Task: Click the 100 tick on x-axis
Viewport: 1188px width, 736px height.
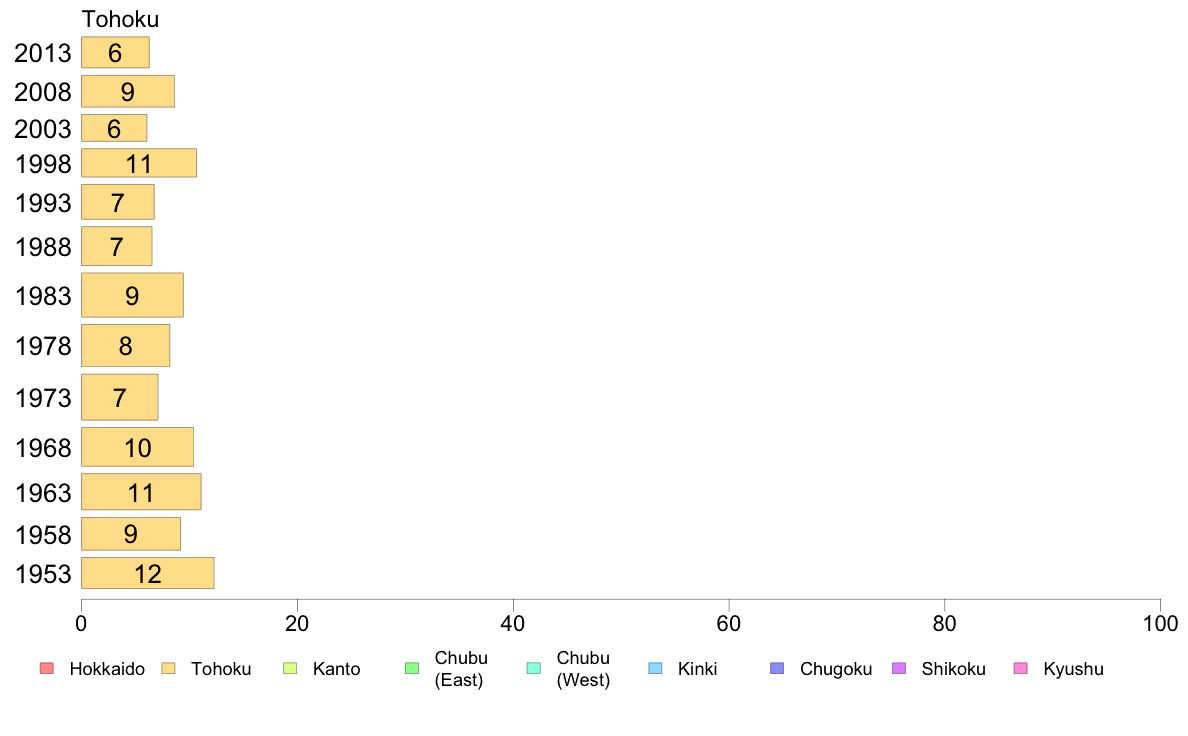Action: click(1160, 624)
